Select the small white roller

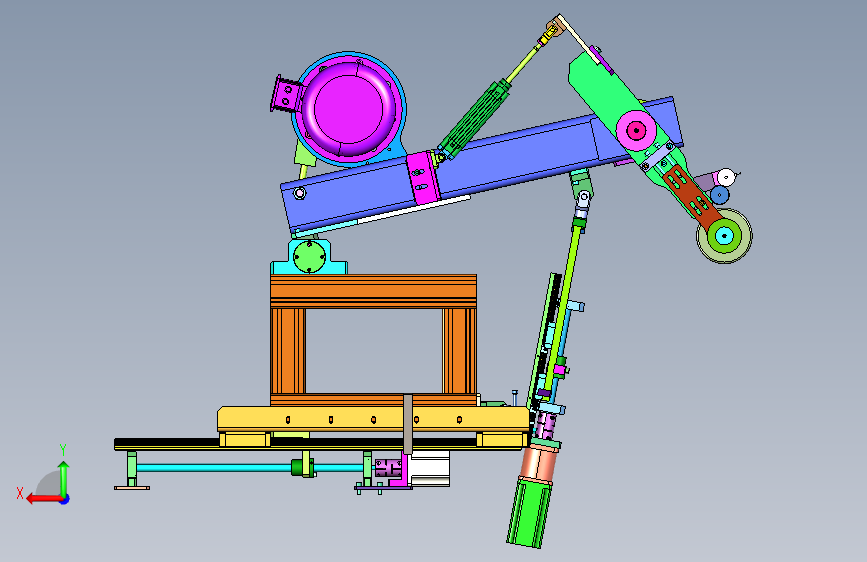(726, 178)
